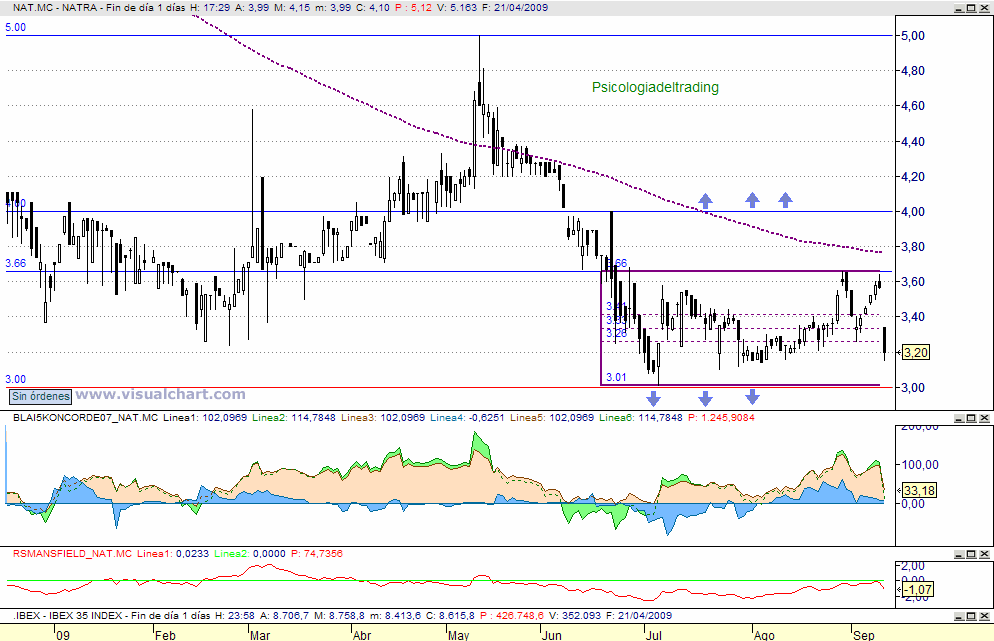Screen dimensions: 994x641
Task: Click the IBEX closing value C: 8.615,8
Action: [449, 616]
